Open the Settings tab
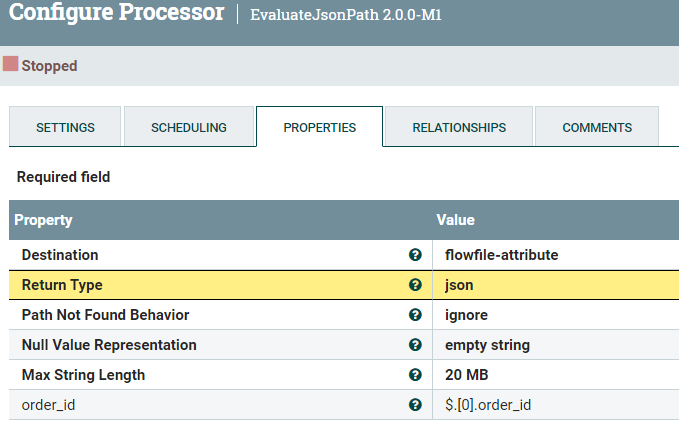The image size is (679, 440). (65, 128)
